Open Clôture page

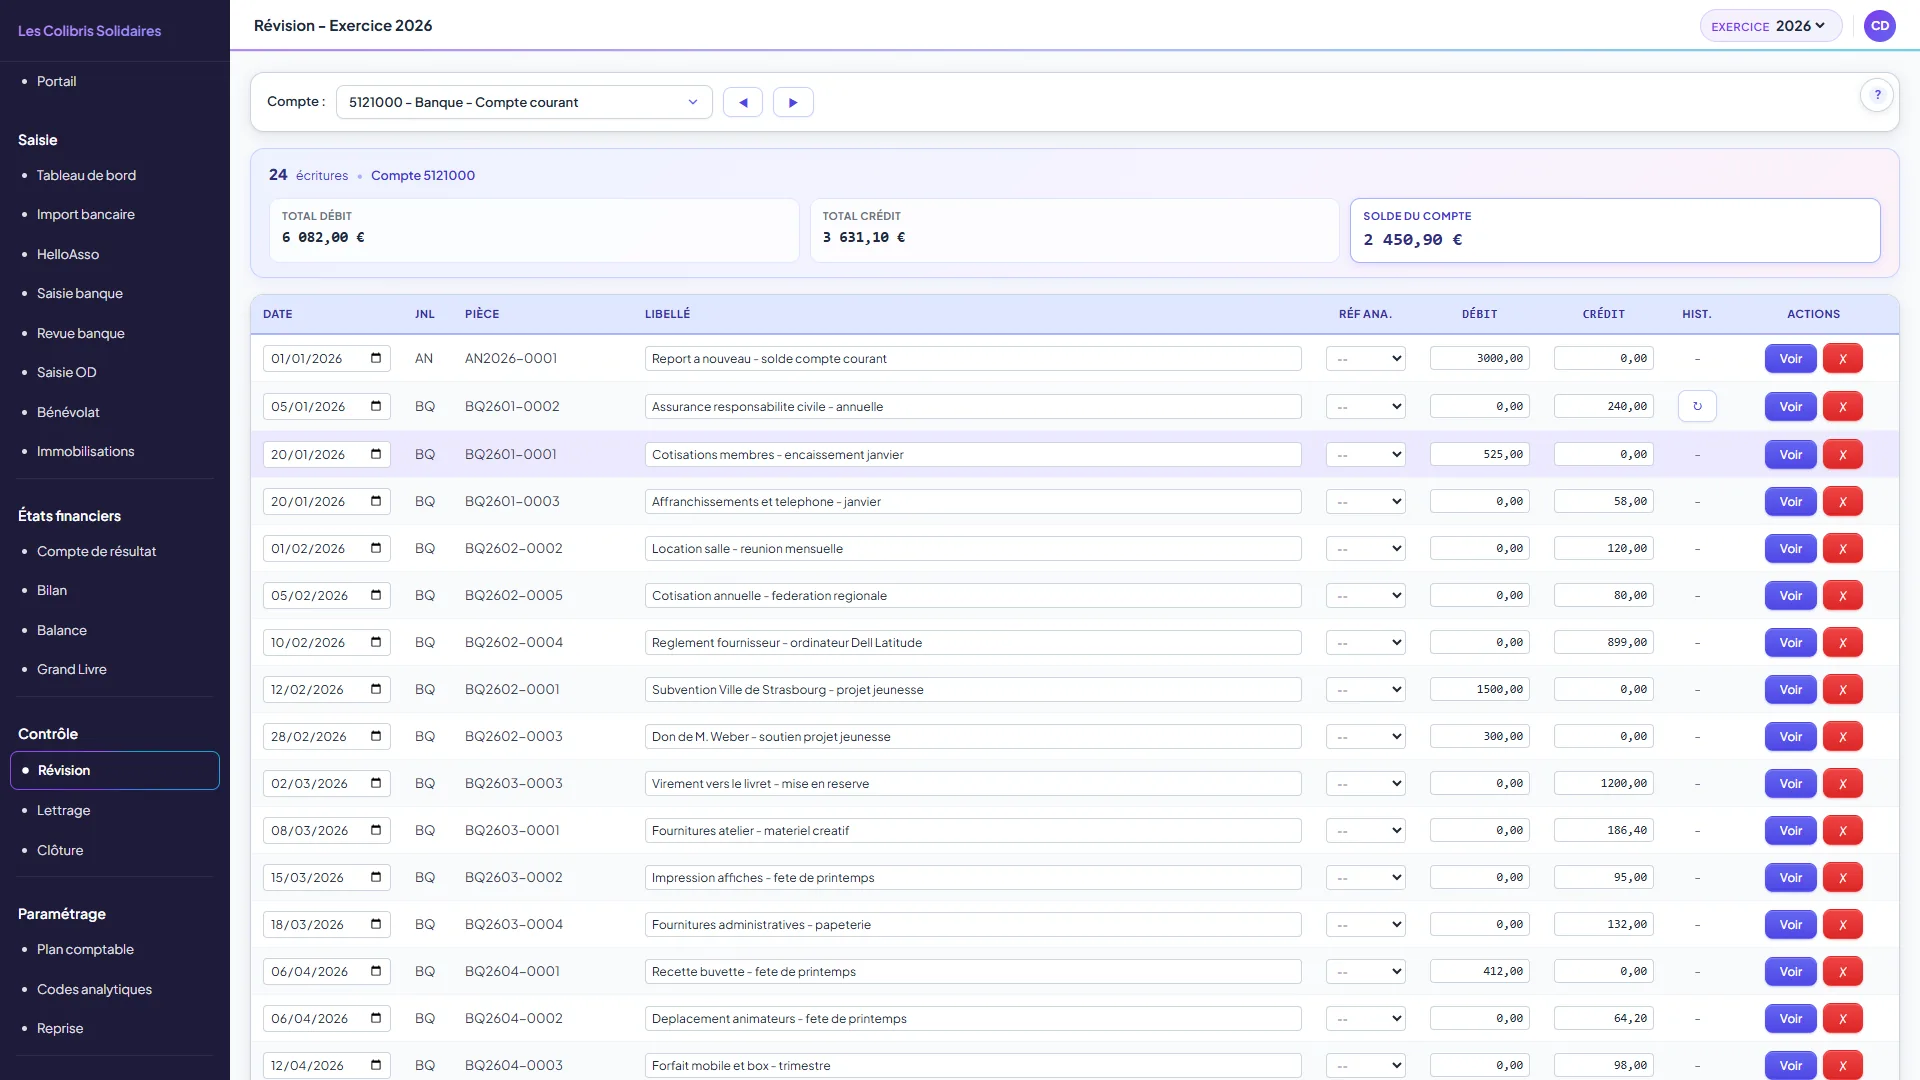(x=60, y=850)
